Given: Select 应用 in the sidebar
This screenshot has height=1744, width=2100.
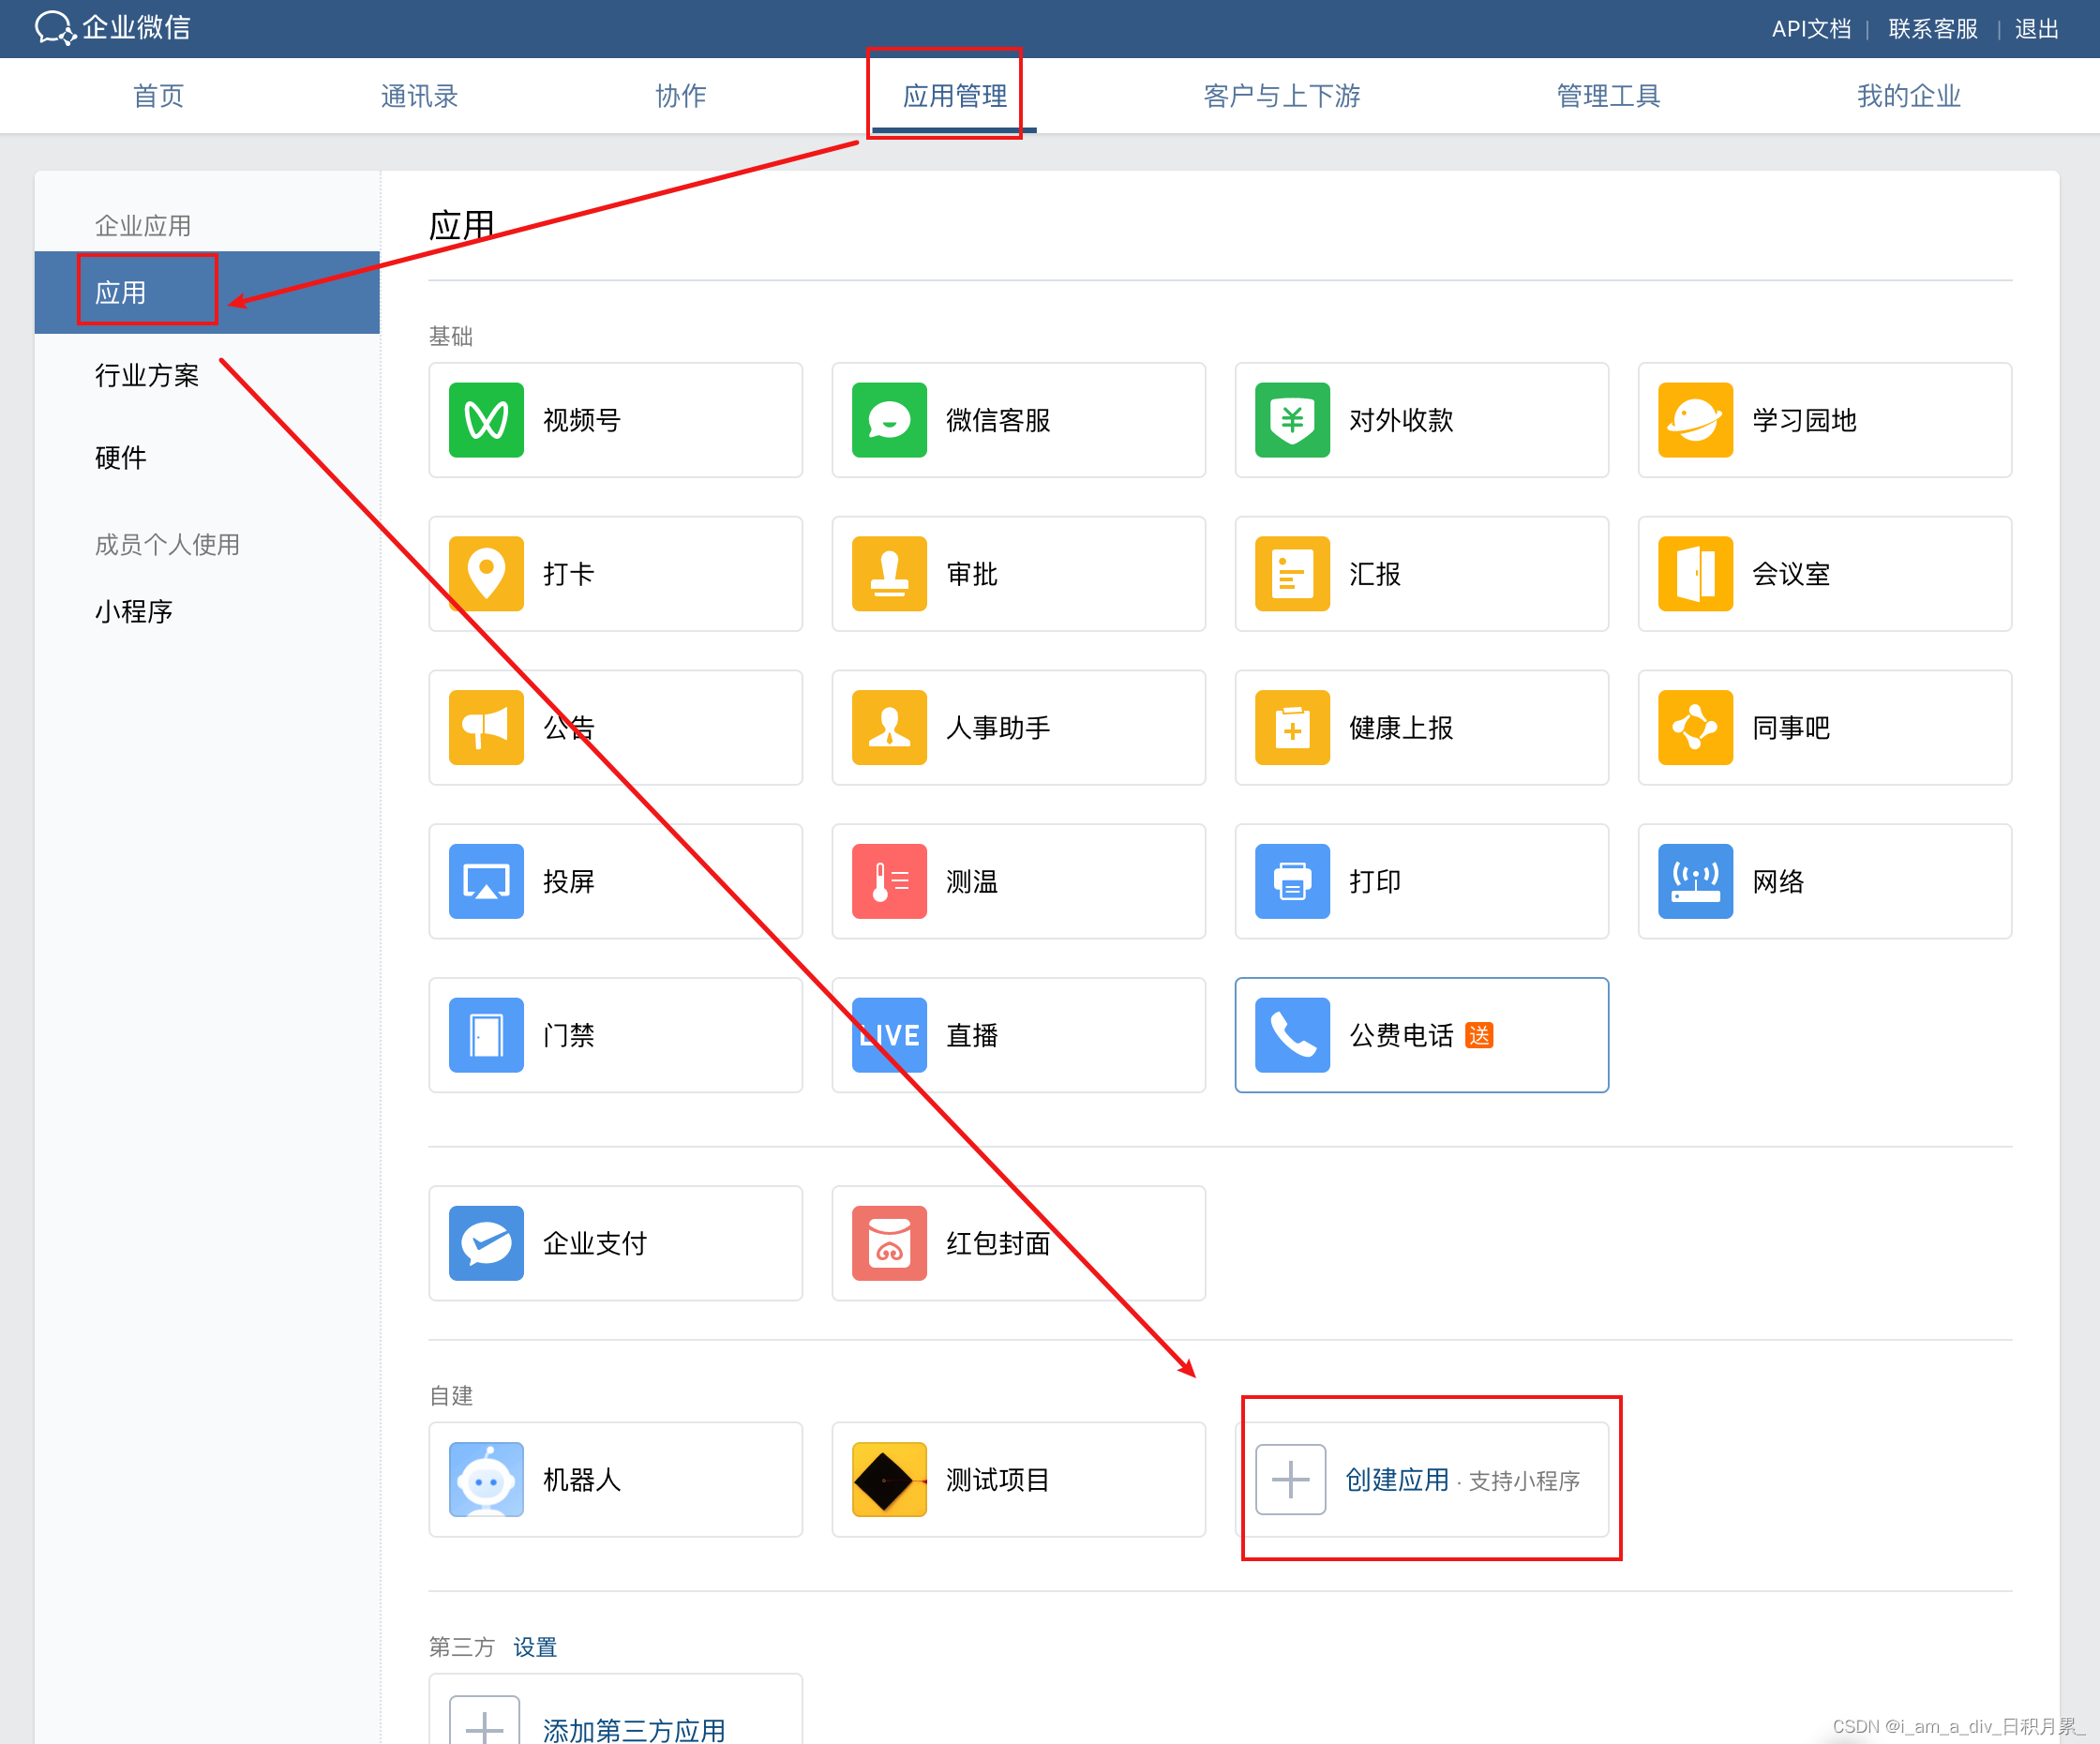Looking at the screenshot, I should tap(207, 292).
